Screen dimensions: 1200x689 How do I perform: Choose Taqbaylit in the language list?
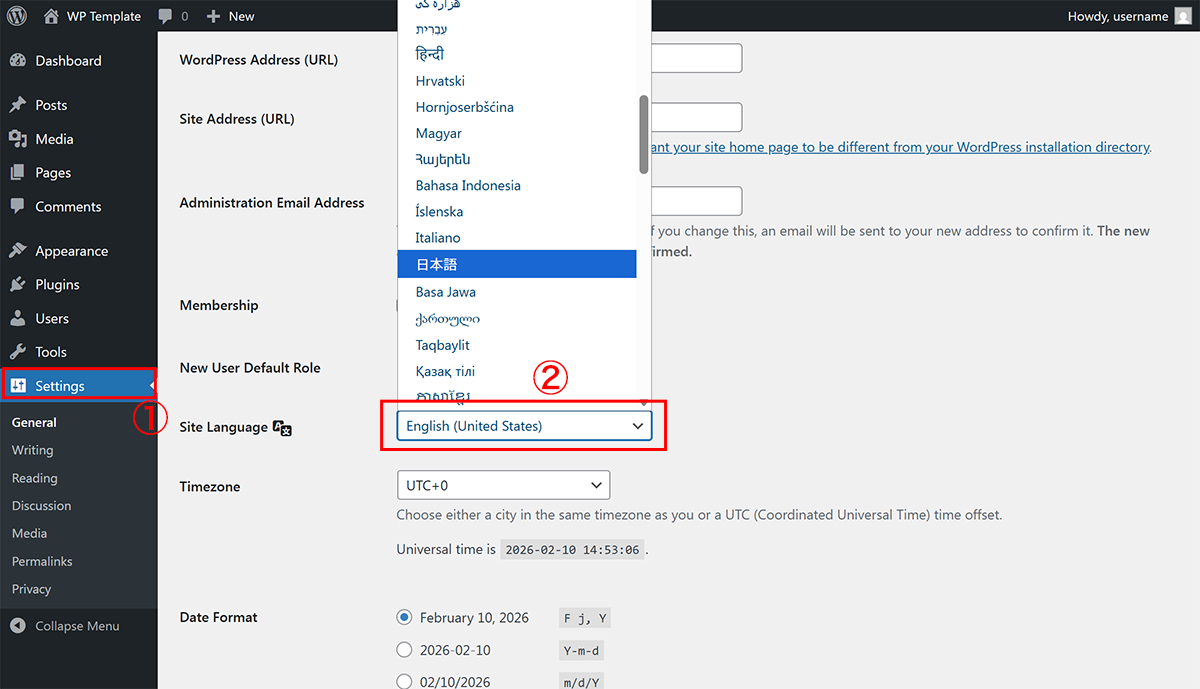[442, 345]
